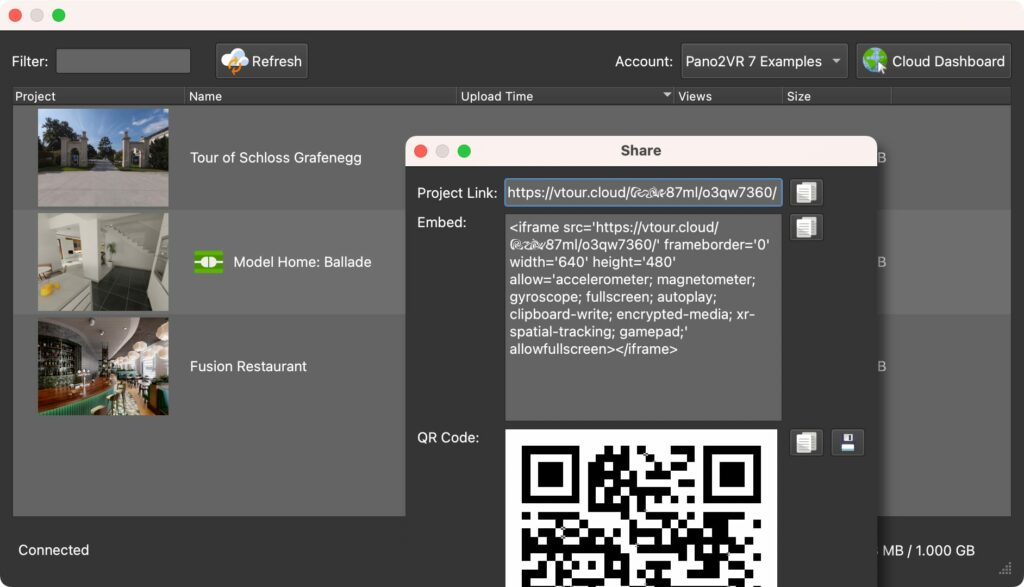
Task: Click the Refresh button
Action: click(x=262, y=61)
